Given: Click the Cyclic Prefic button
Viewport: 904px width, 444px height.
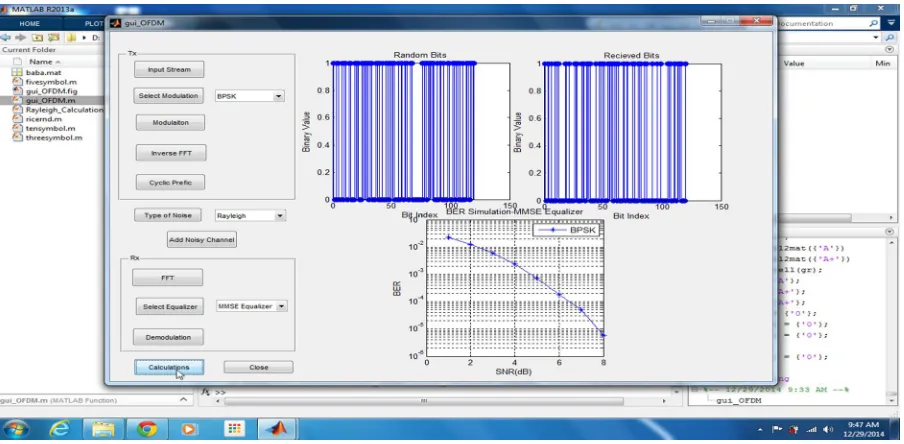Looking at the screenshot, I should coord(170,182).
